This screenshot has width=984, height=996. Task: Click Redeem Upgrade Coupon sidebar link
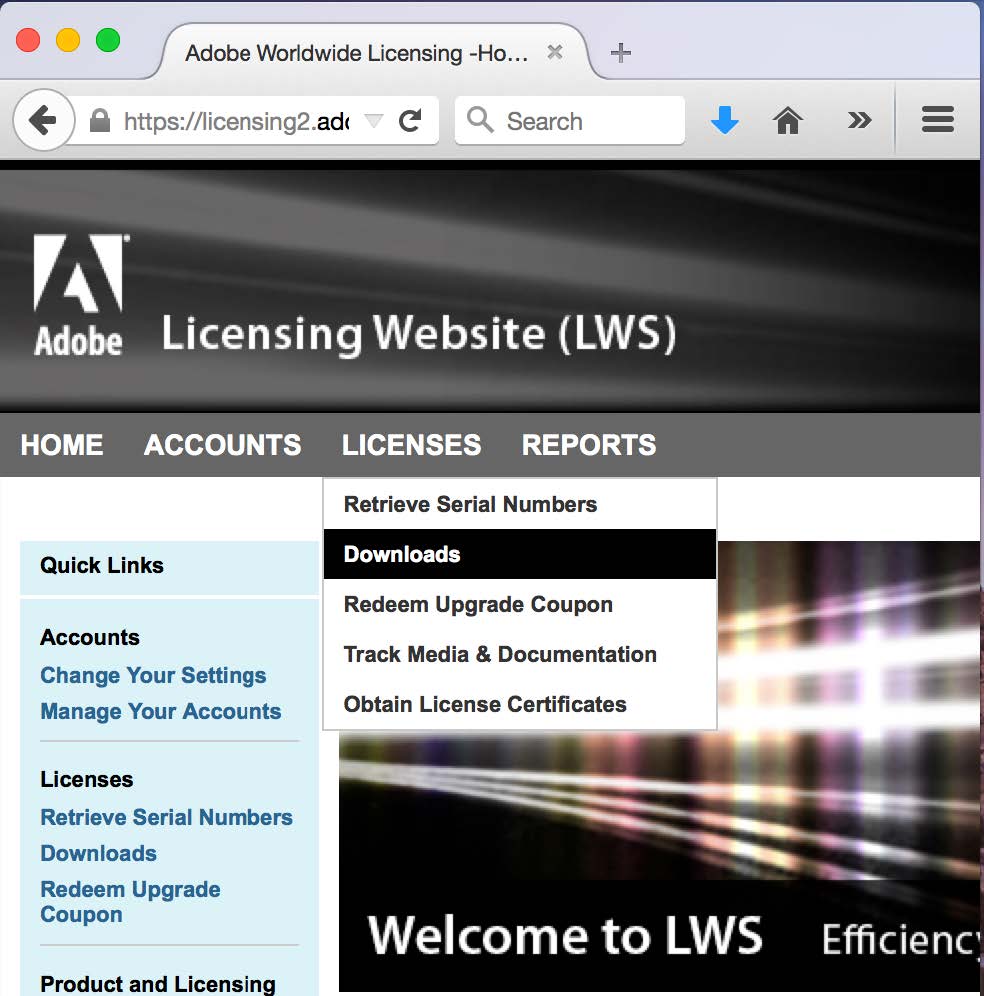coord(130,902)
